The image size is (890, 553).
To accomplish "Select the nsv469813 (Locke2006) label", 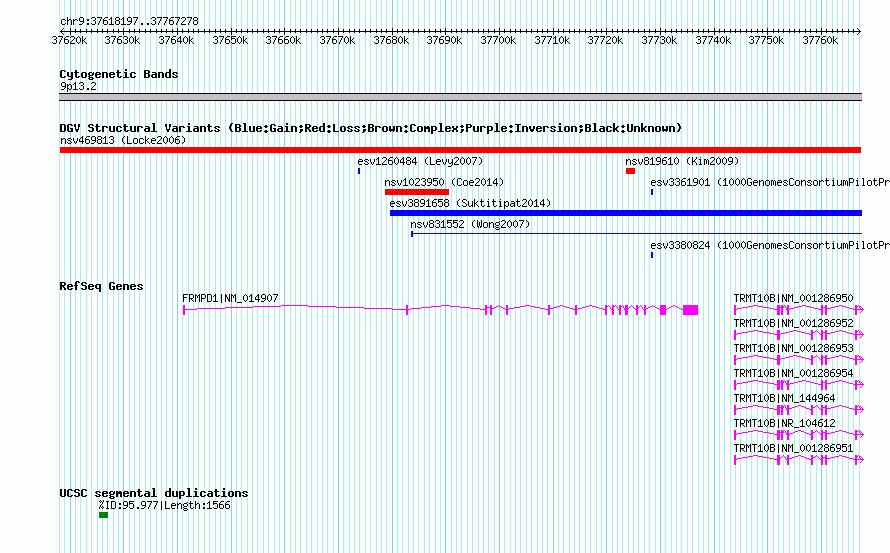I will [123, 140].
